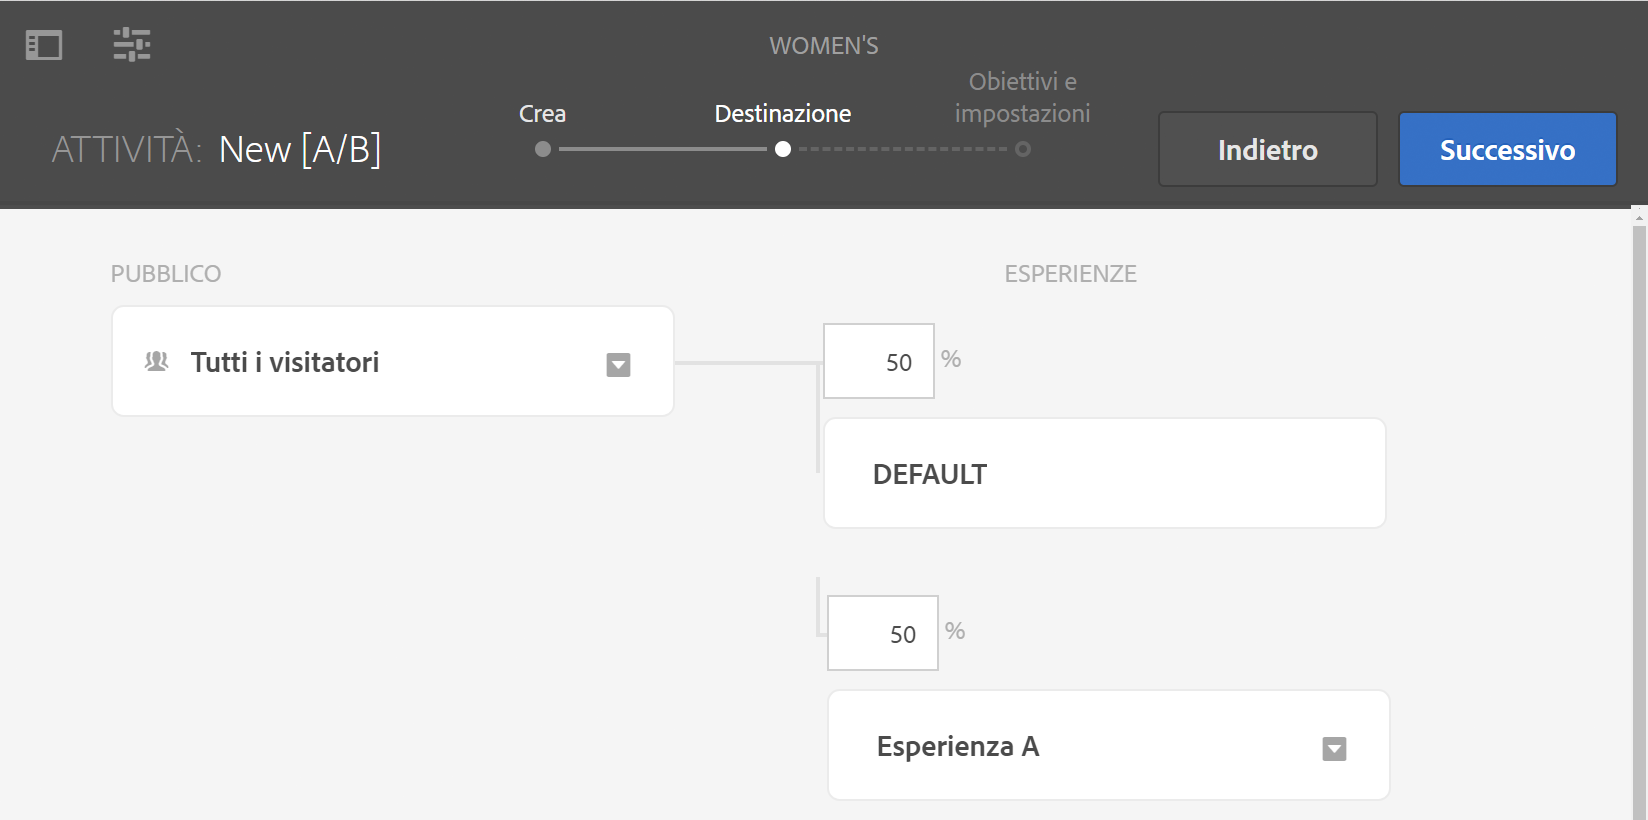This screenshot has width=1648, height=820.
Task: Open the Tutti i visitatori dropdown arrow
Action: (x=618, y=365)
